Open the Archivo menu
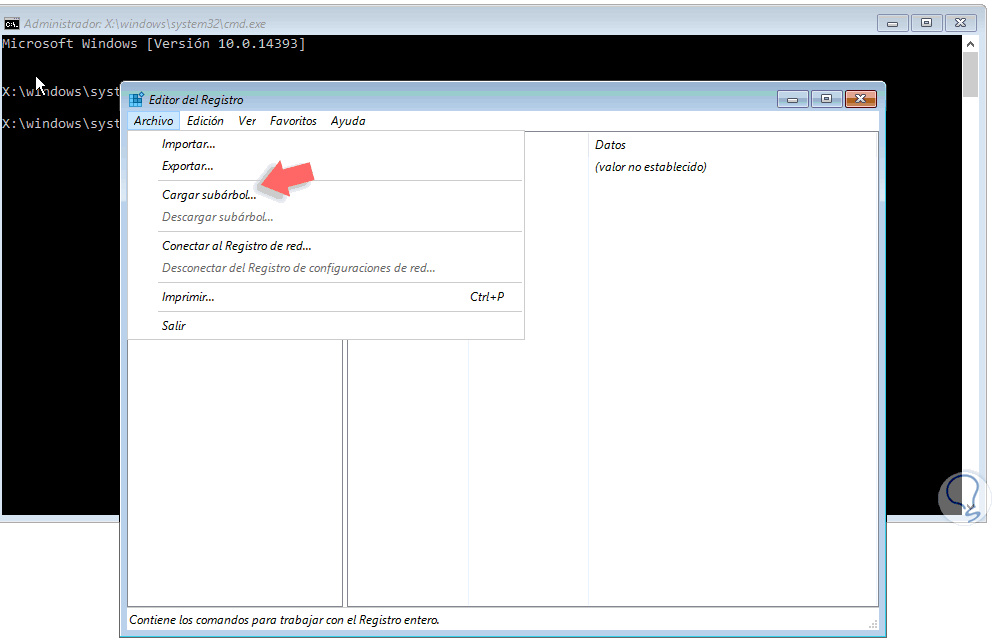 pyautogui.click(x=153, y=121)
